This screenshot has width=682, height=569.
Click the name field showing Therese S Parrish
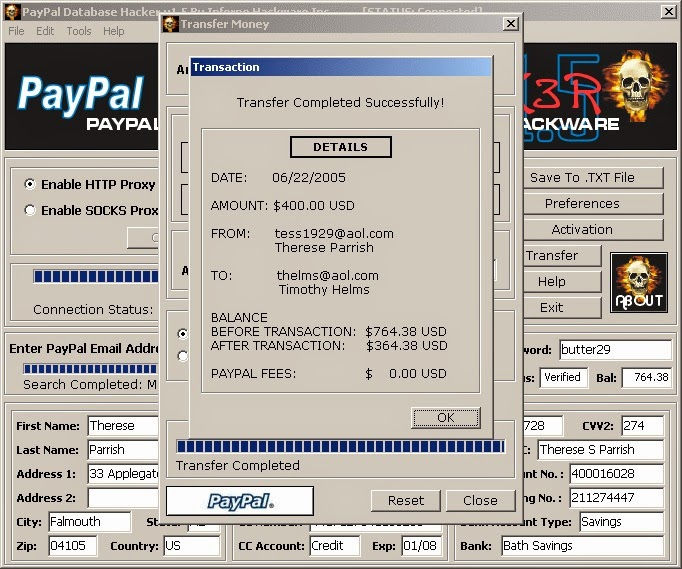(601, 449)
